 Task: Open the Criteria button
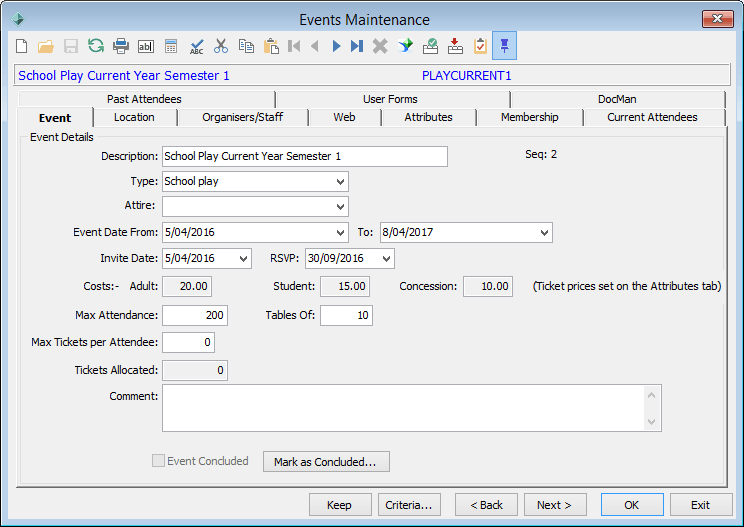[409, 505]
